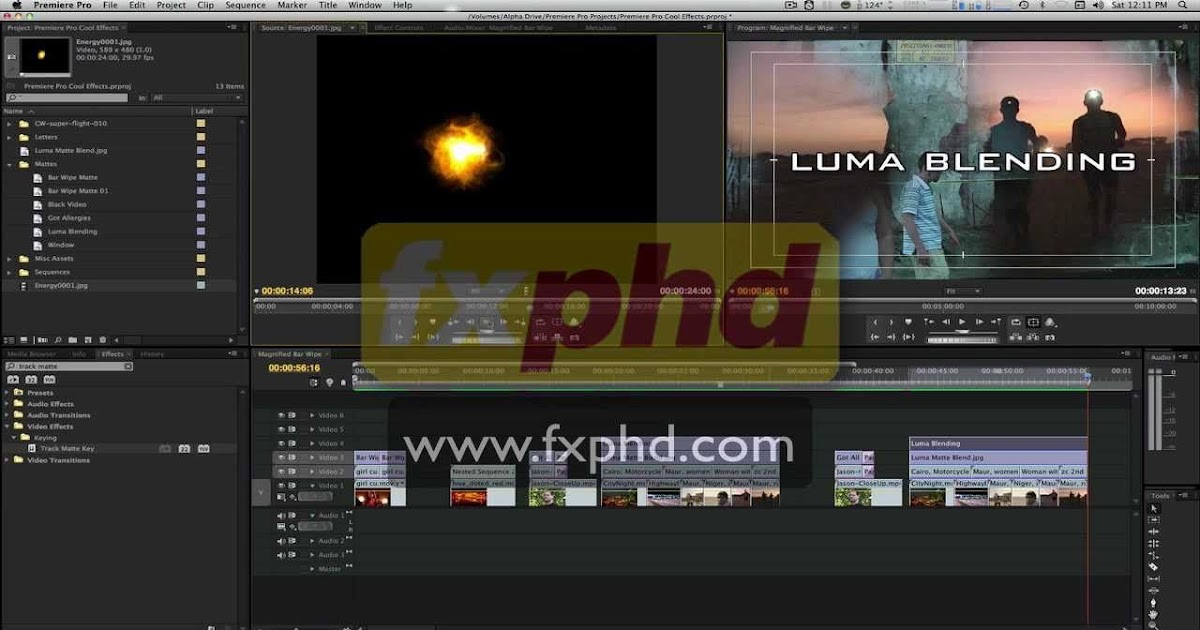Select the Hand tool
This screenshot has width=1200, height=630.
1154,614
